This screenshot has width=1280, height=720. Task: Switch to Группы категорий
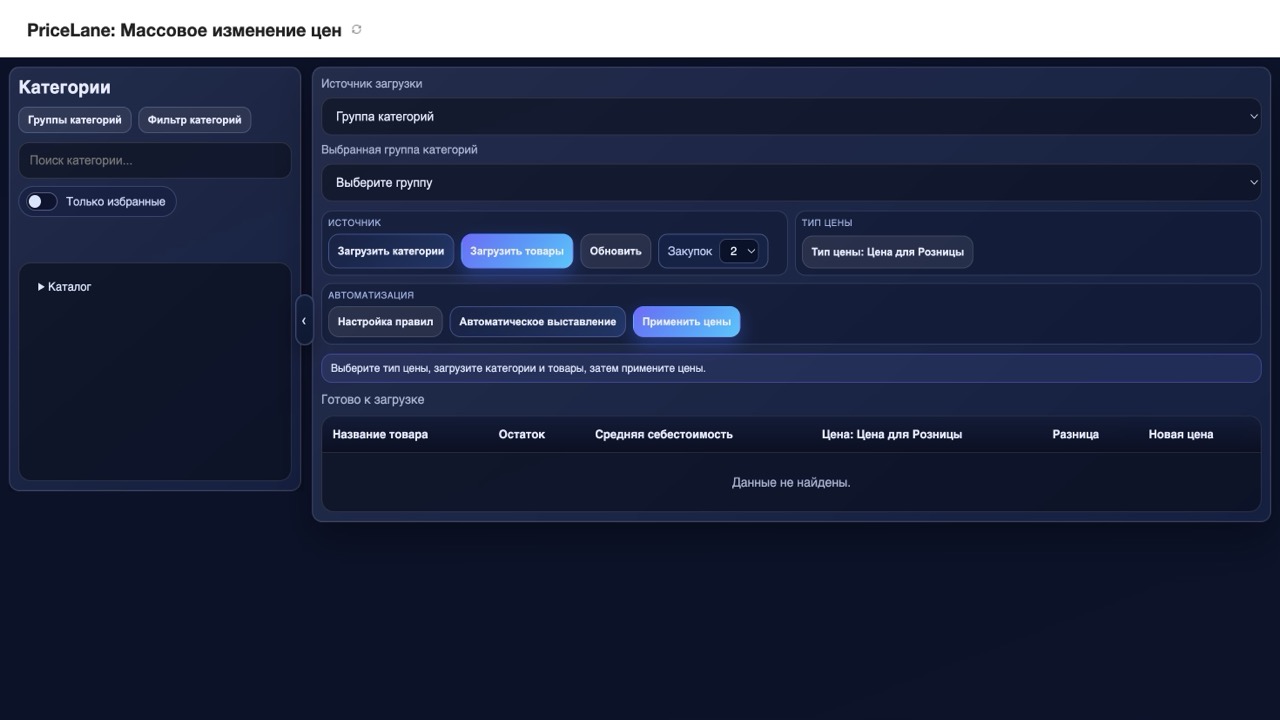75,120
